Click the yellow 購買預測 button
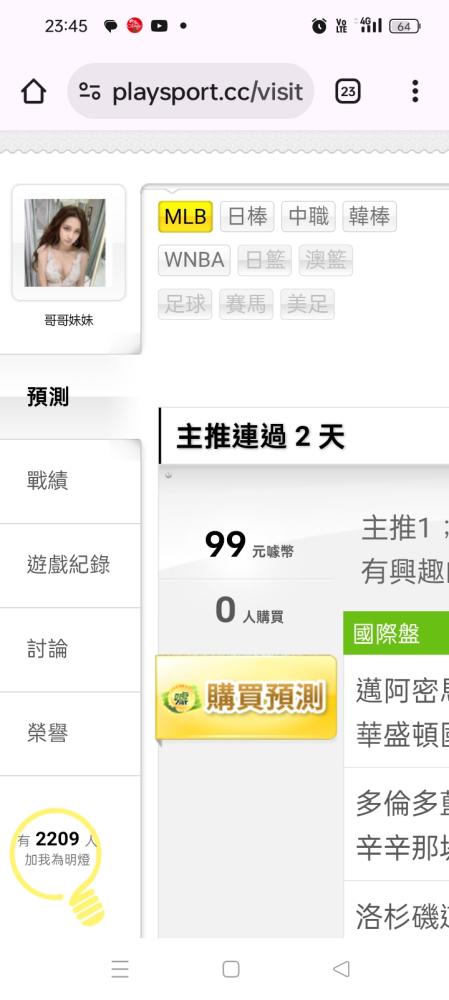Image resolution: width=449 pixels, height=1000 pixels. pos(246,698)
